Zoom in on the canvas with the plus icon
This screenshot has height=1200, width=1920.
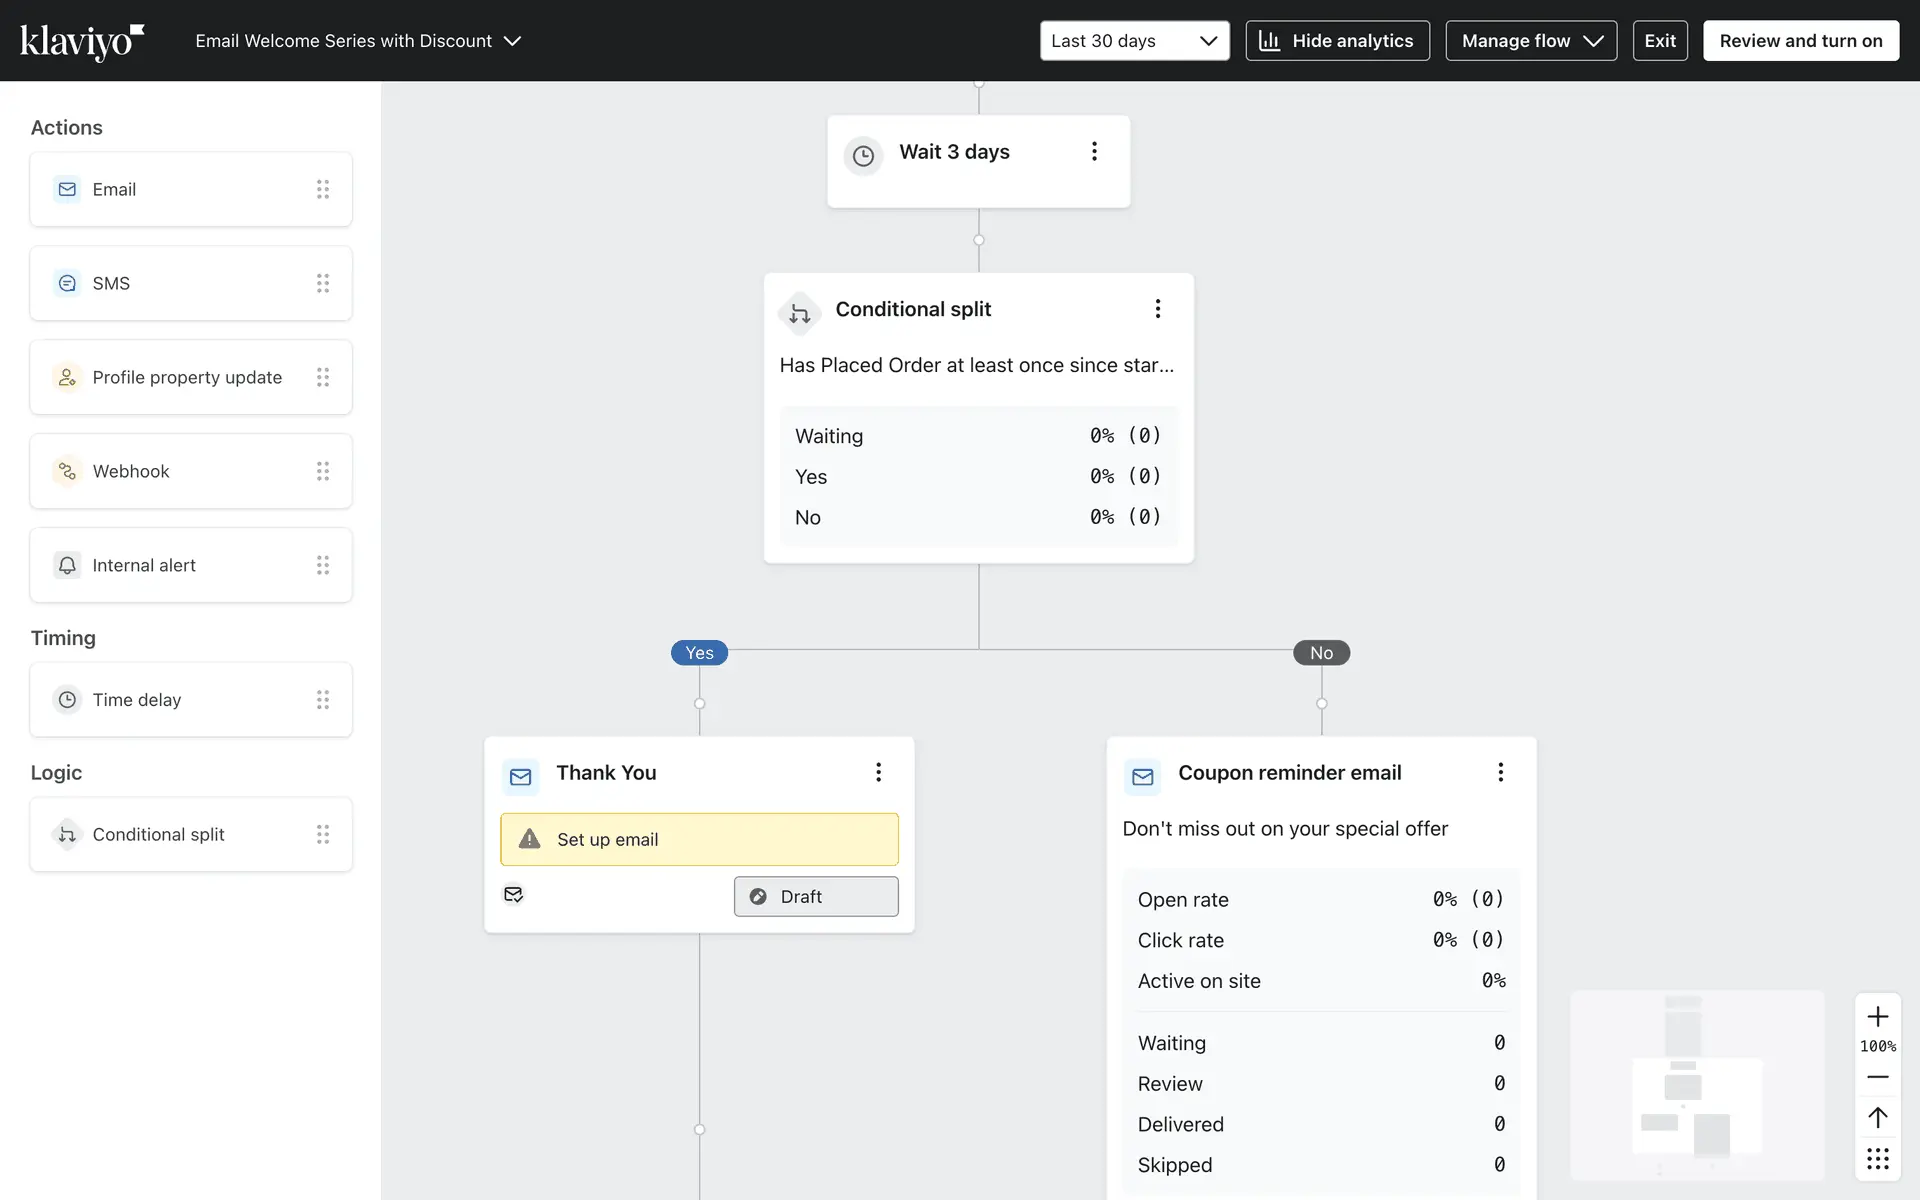[x=1877, y=1017]
